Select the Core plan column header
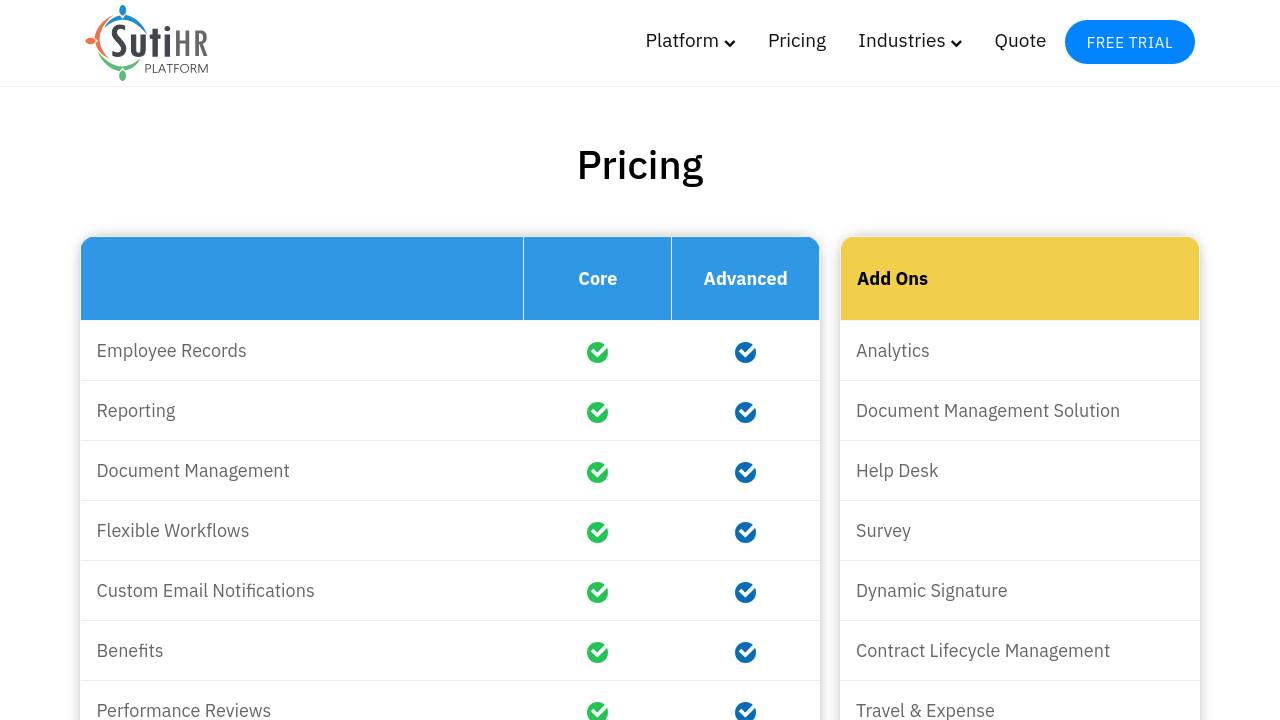Viewport: 1280px width, 720px height. (597, 279)
